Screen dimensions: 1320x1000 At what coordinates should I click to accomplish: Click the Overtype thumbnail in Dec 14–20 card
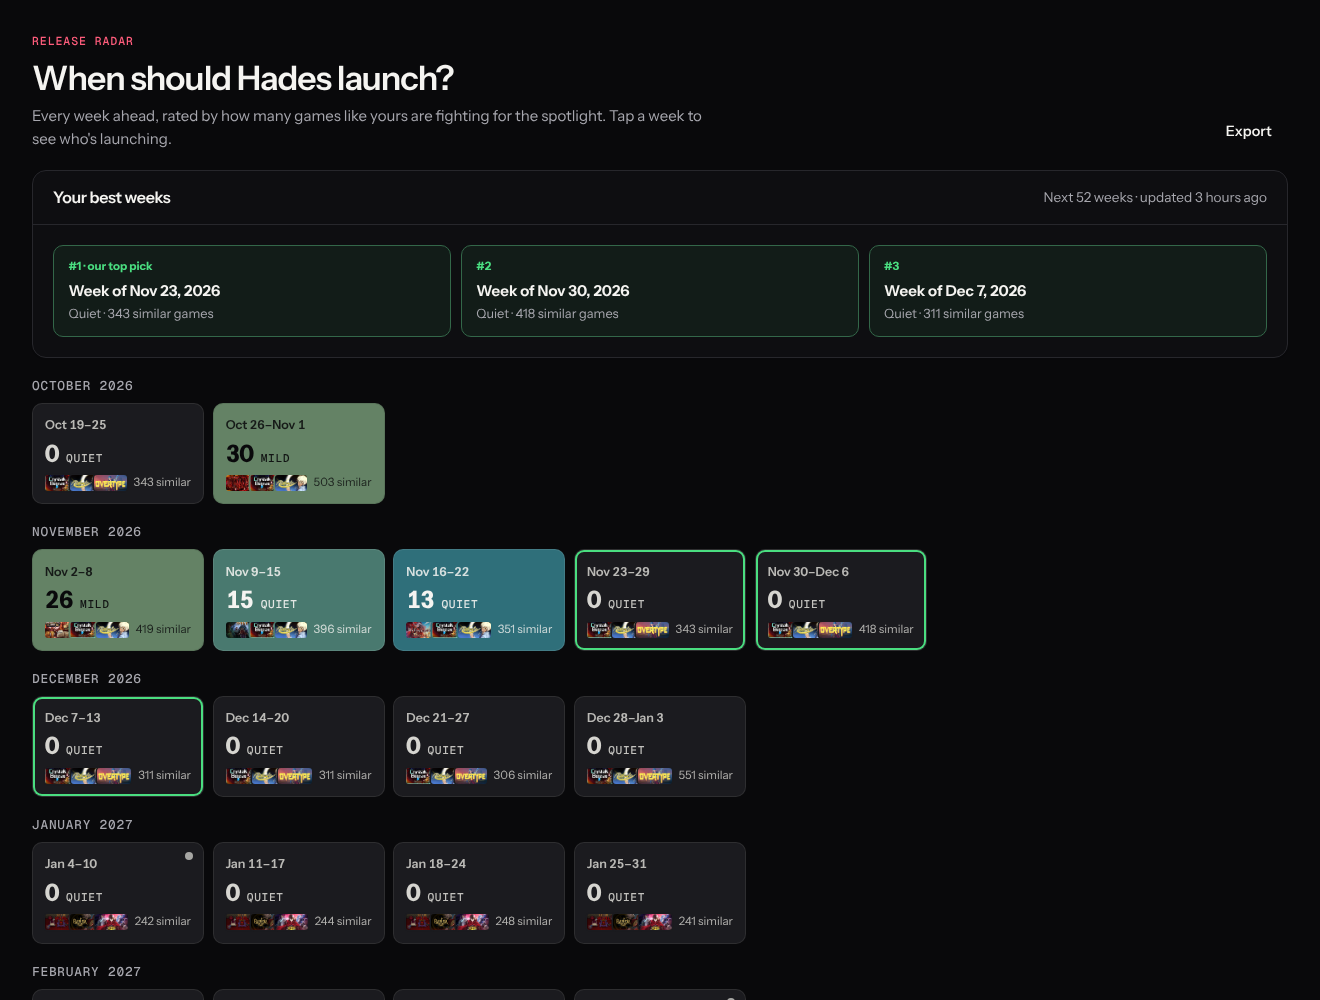coord(294,775)
